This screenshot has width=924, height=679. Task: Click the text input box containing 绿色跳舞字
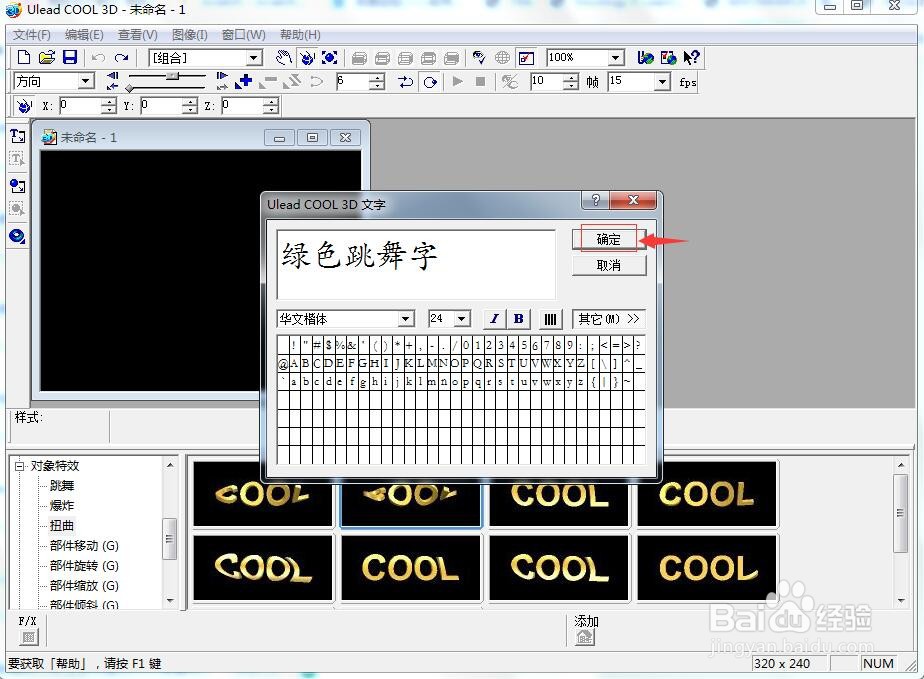click(x=416, y=264)
